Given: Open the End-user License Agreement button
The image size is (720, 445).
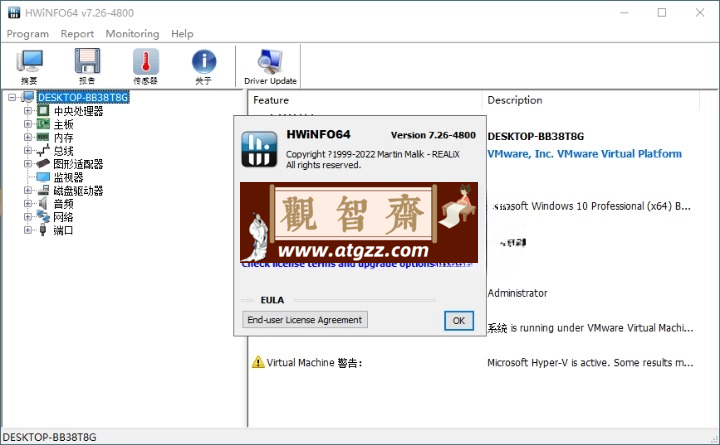Looking at the screenshot, I should click(305, 320).
